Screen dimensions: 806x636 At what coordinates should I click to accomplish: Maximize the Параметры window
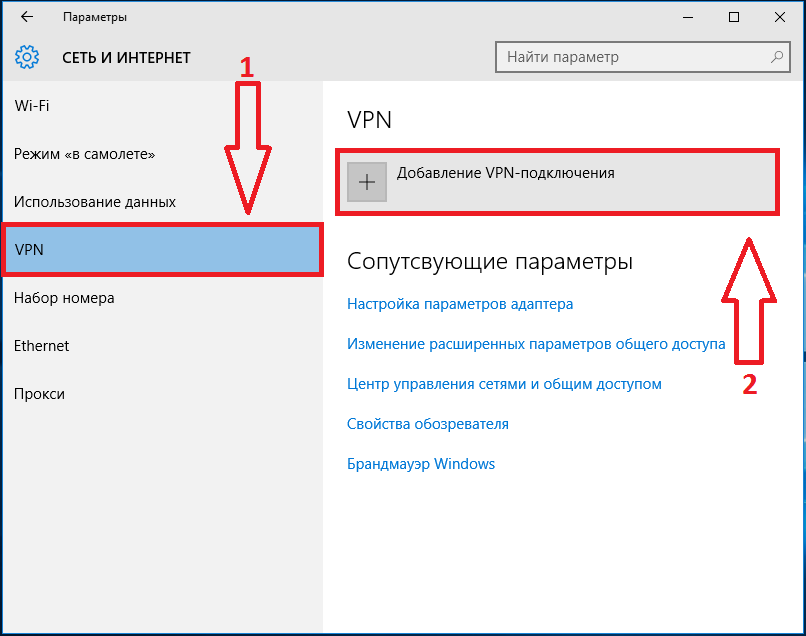tap(734, 17)
